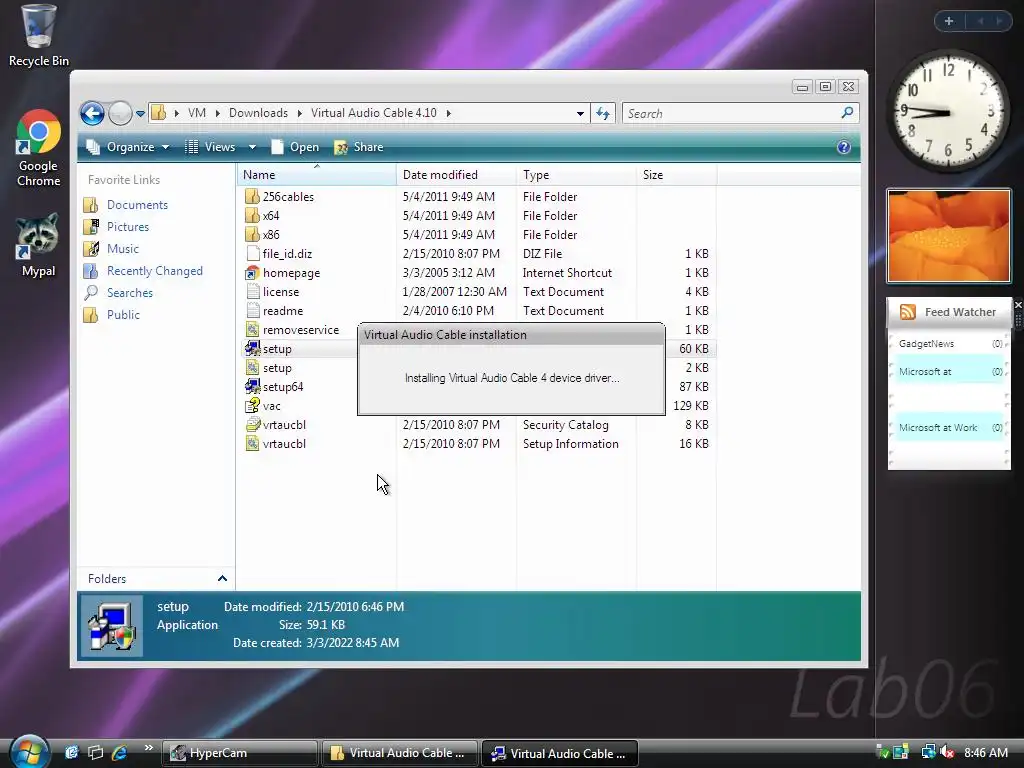Click the Show Desktop quick launch icon
Screen dimensions: 1024x768
tap(71, 752)
